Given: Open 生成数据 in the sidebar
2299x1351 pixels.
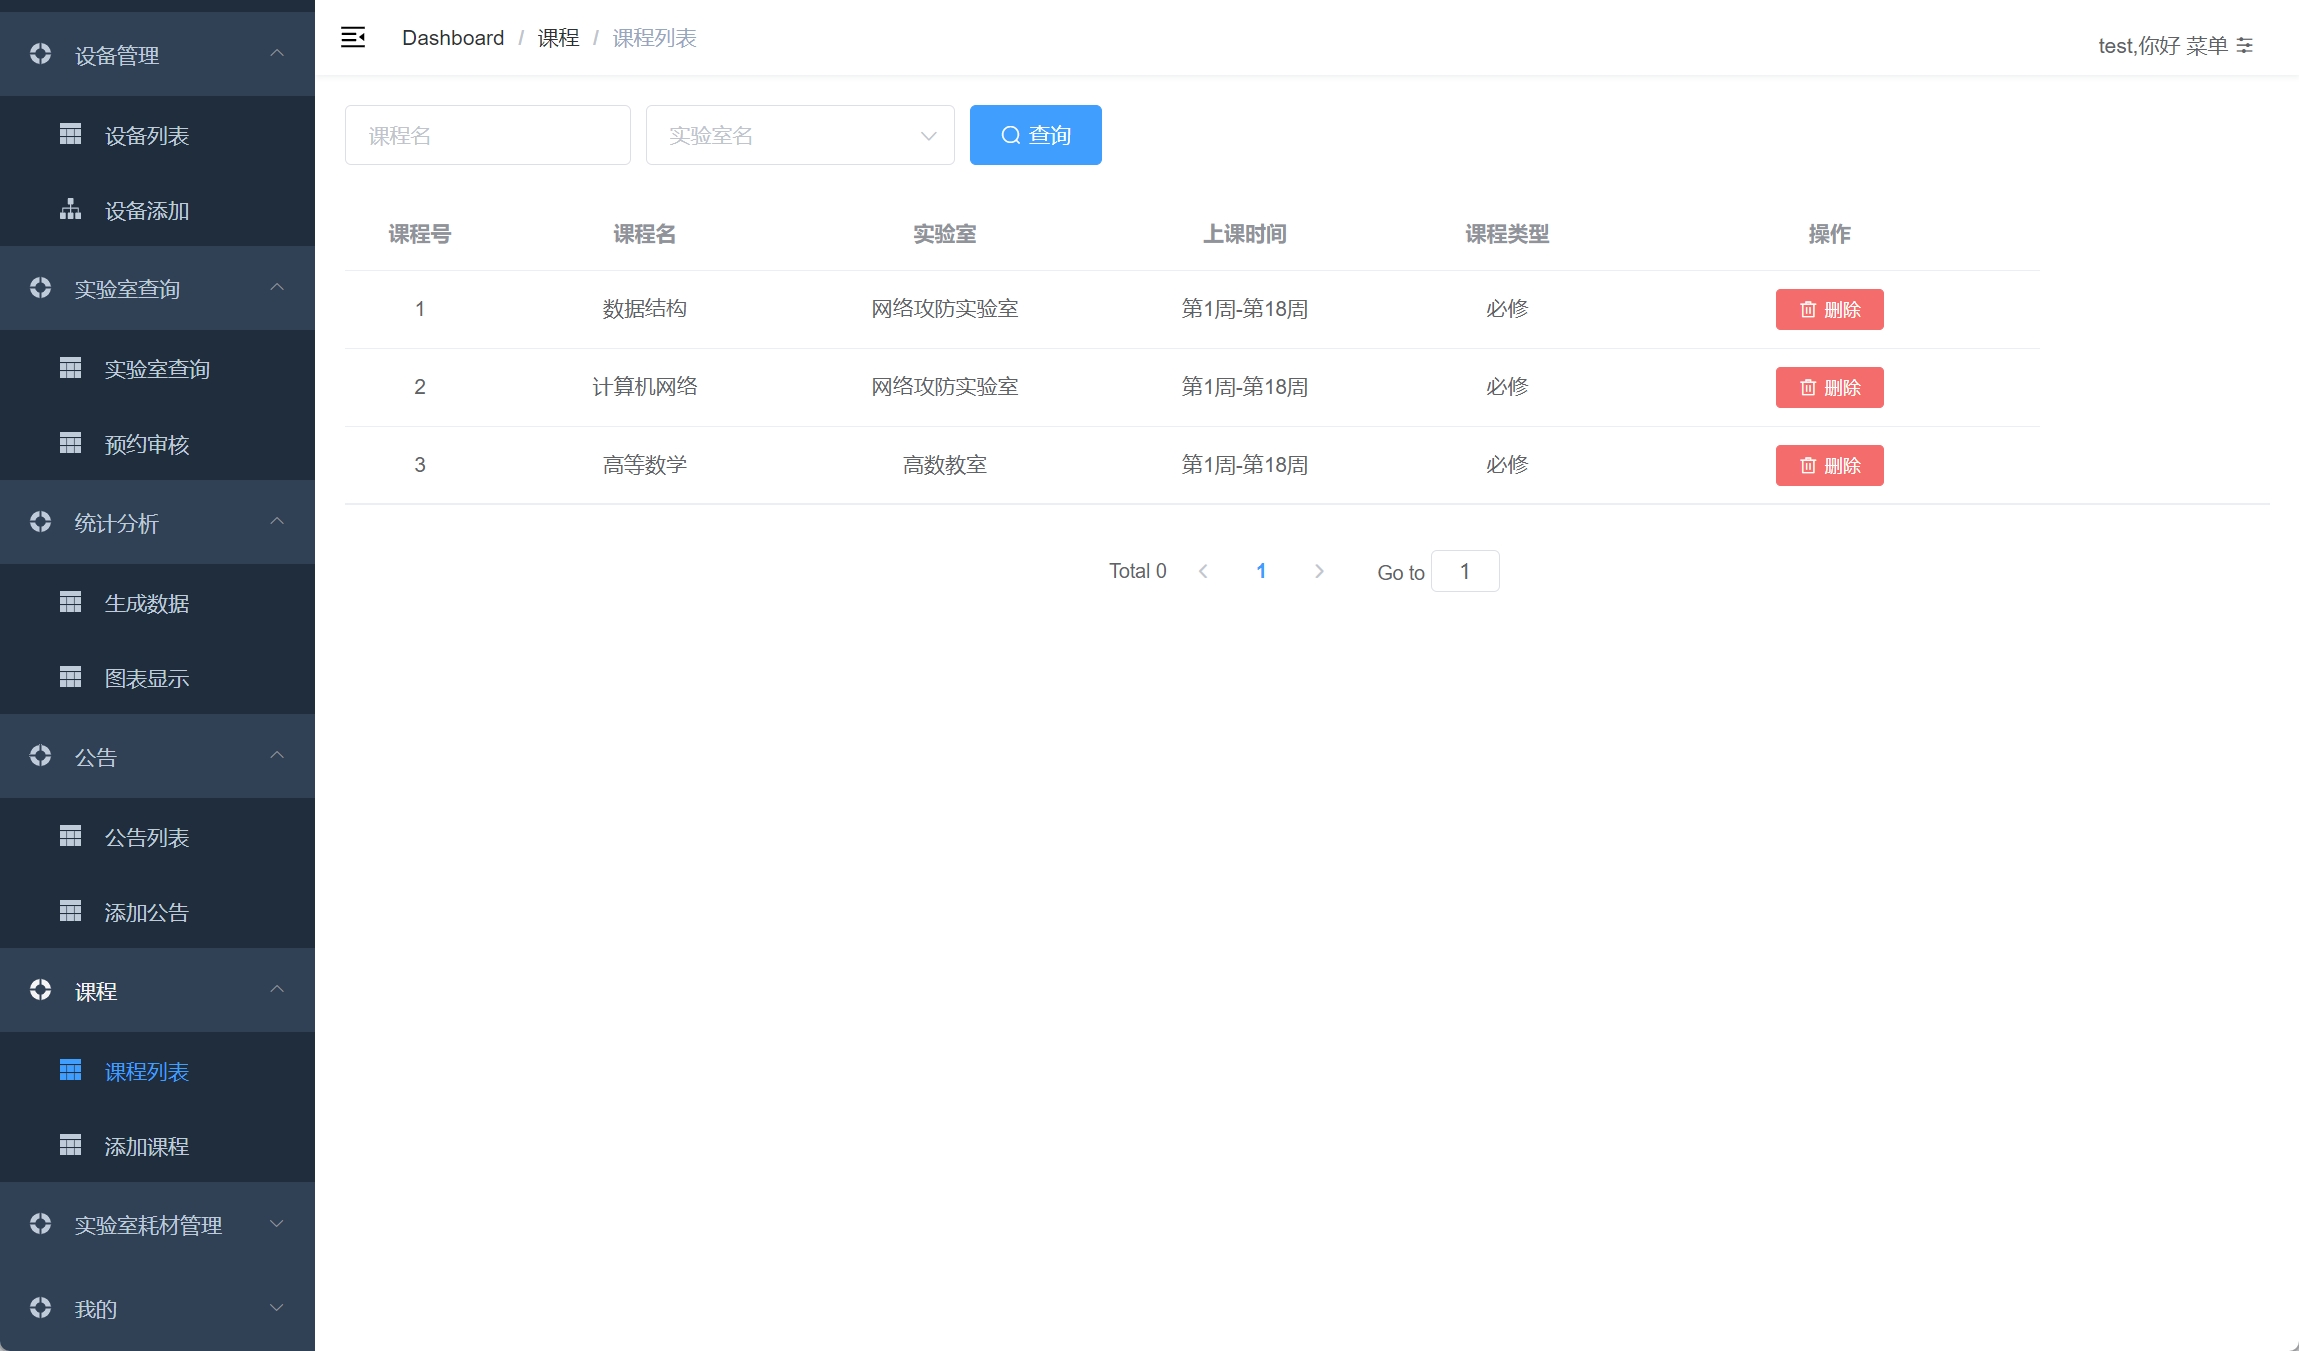Looking at the screenshot, I should pos(147,603).
